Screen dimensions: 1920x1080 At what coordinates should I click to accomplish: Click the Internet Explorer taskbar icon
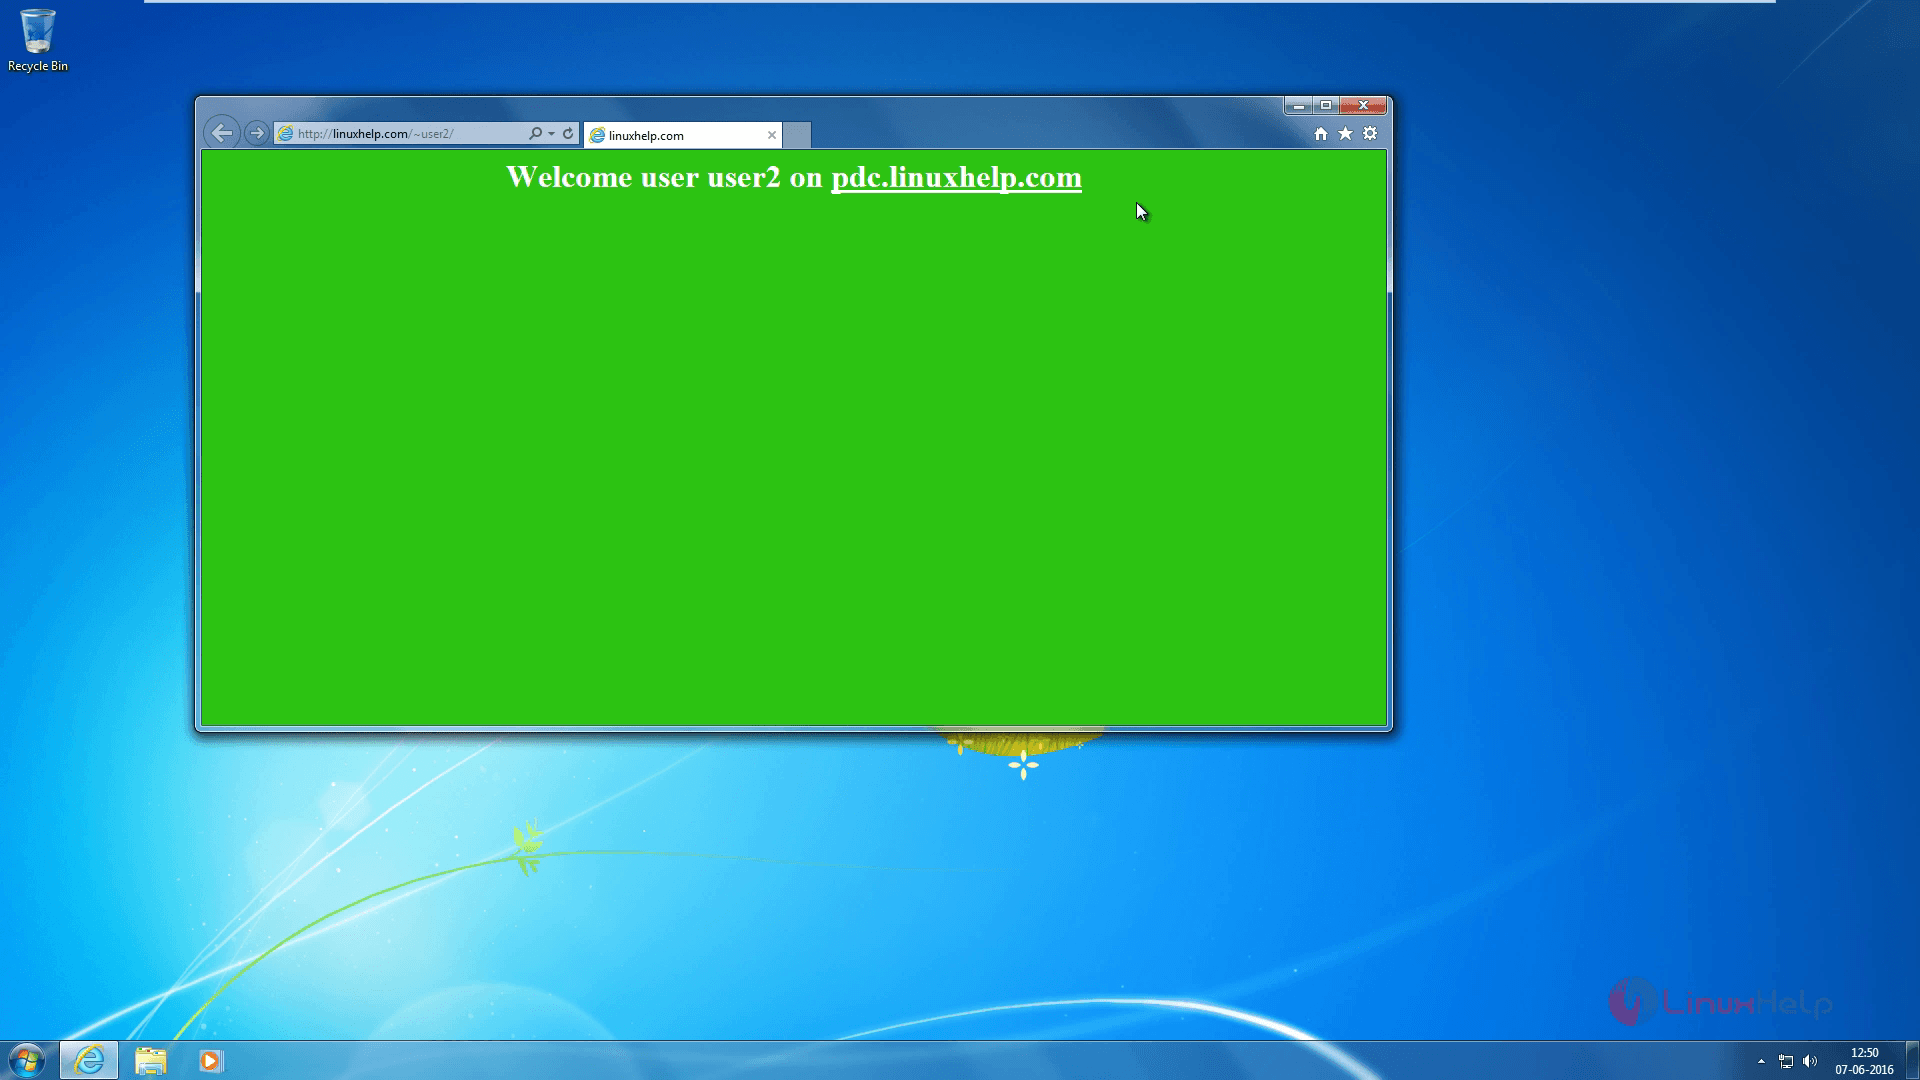pos(88,1060)
